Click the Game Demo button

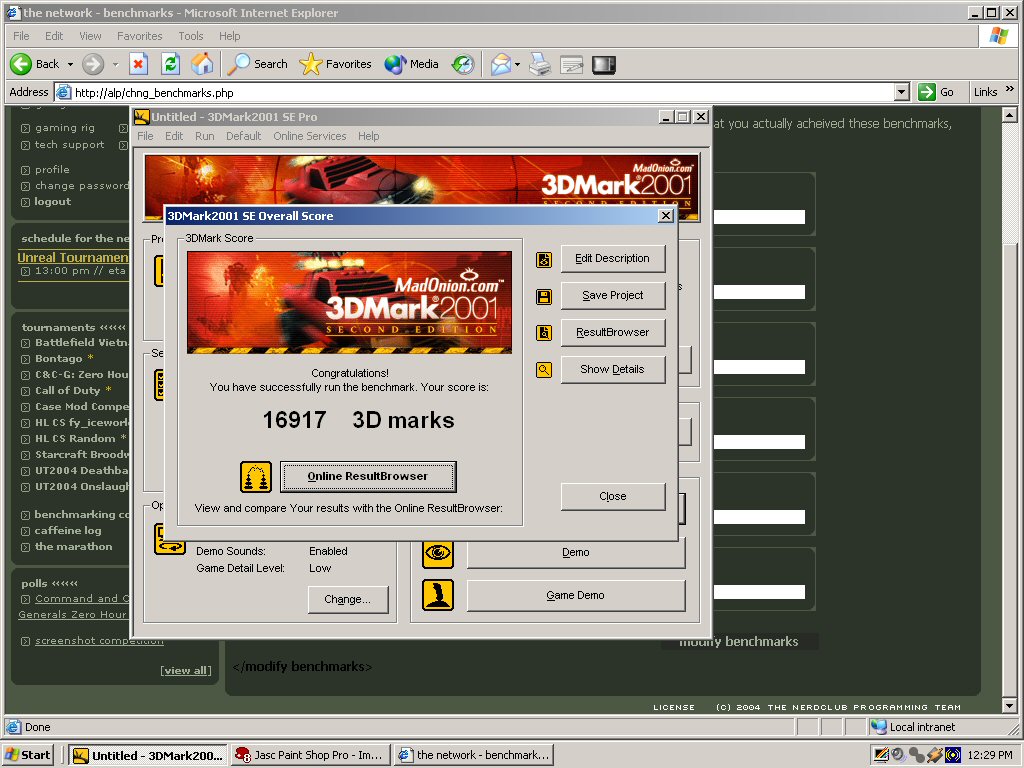tap(575, 596)
